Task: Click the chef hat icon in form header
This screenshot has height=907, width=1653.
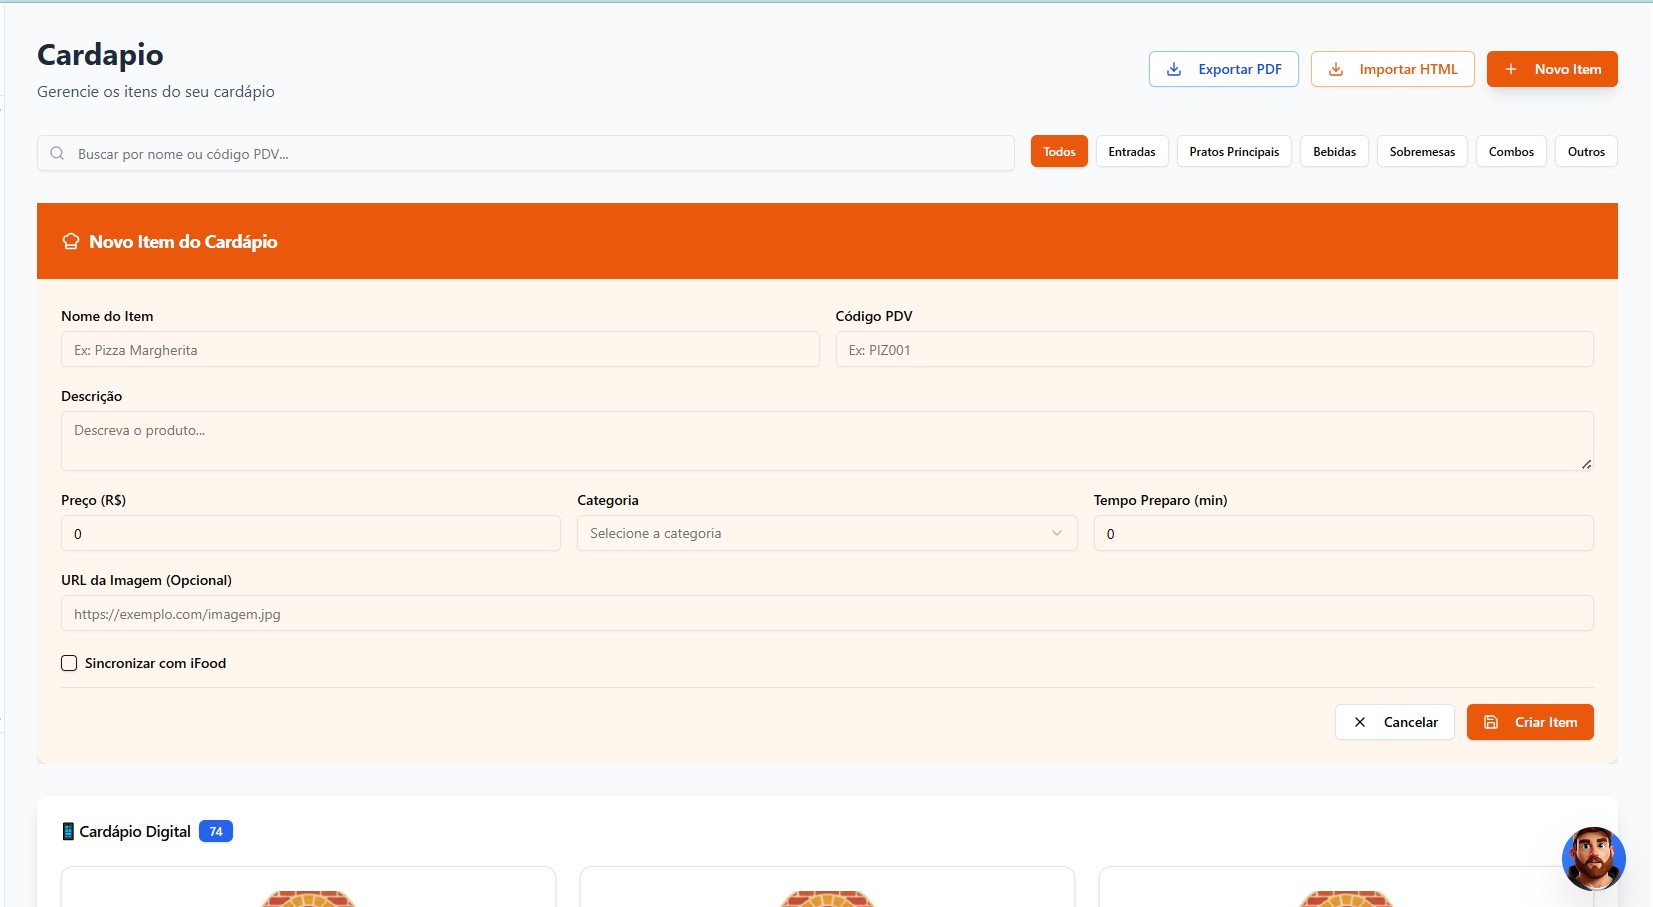Action: [x=71, y=241]
